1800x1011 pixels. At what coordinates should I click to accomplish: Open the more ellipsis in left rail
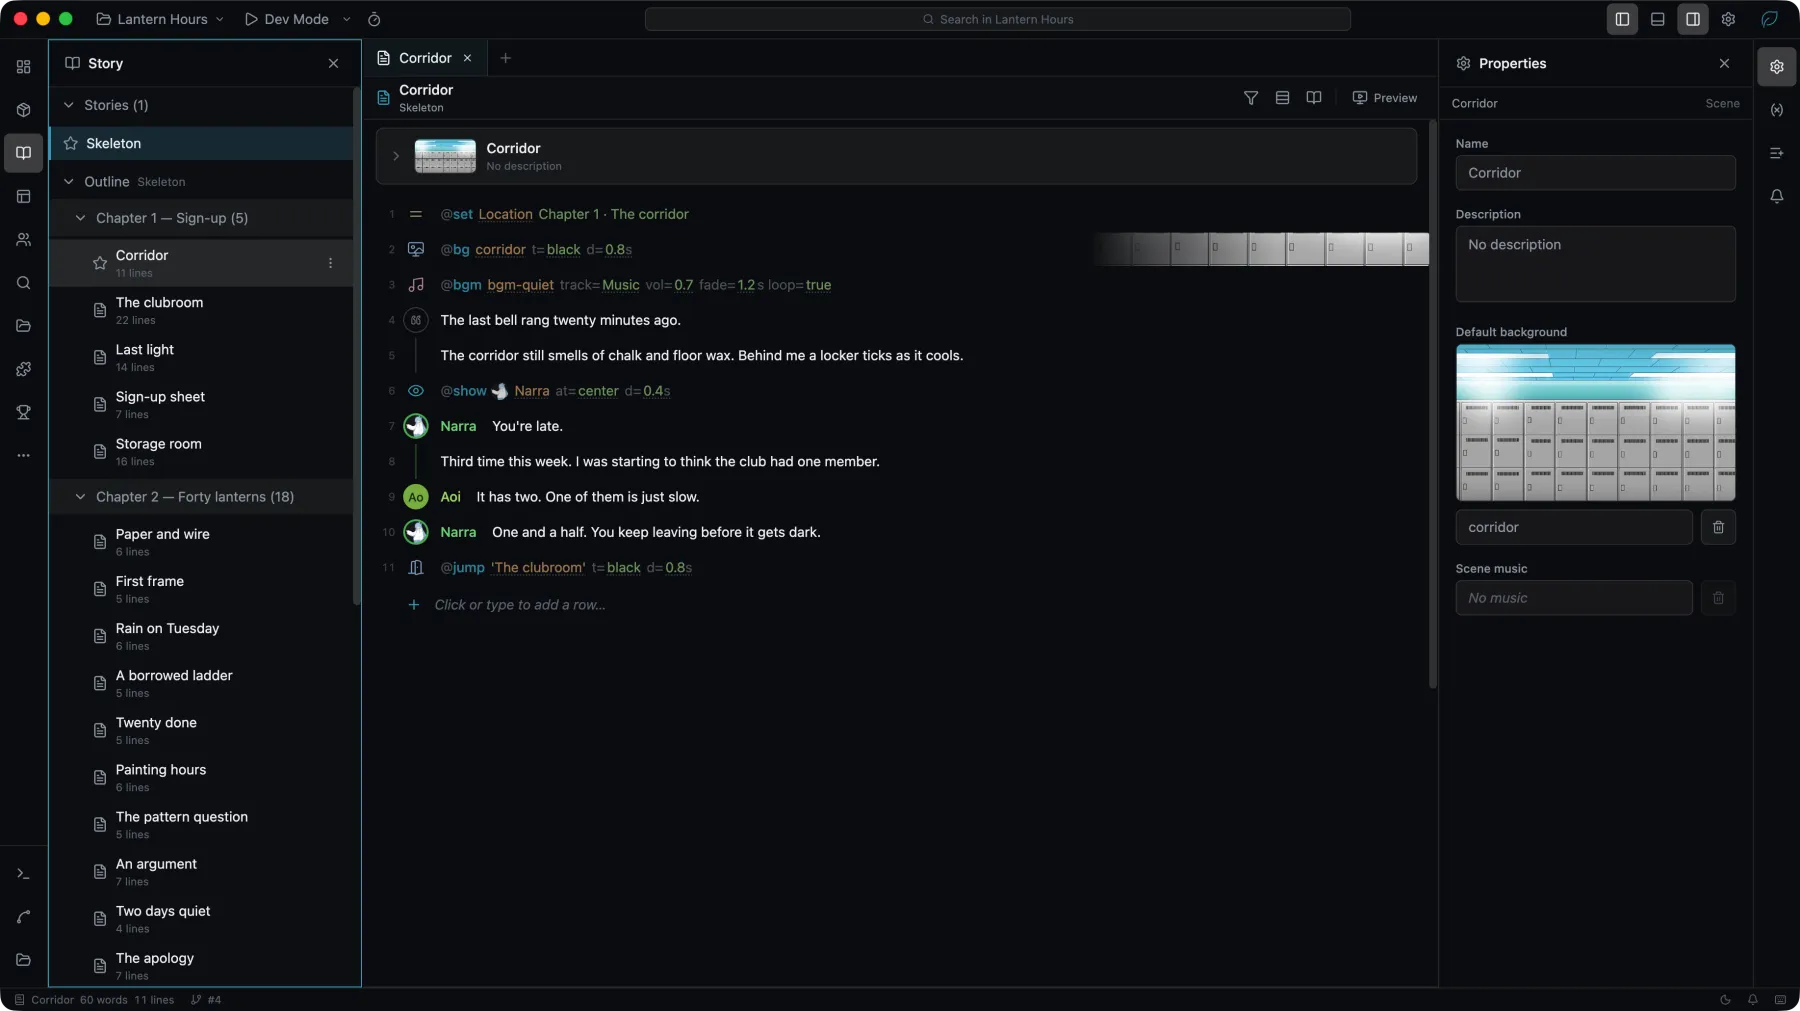(x=23, y=455)
